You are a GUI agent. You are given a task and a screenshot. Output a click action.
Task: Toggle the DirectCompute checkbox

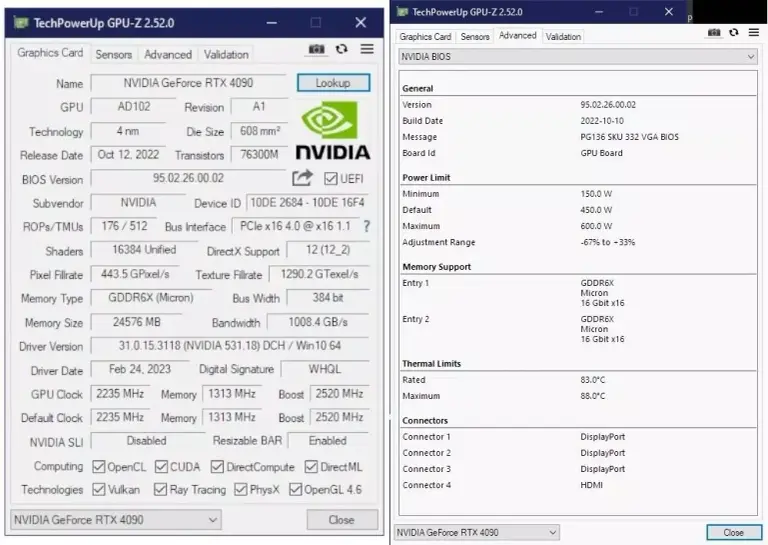tap(217, 467)
